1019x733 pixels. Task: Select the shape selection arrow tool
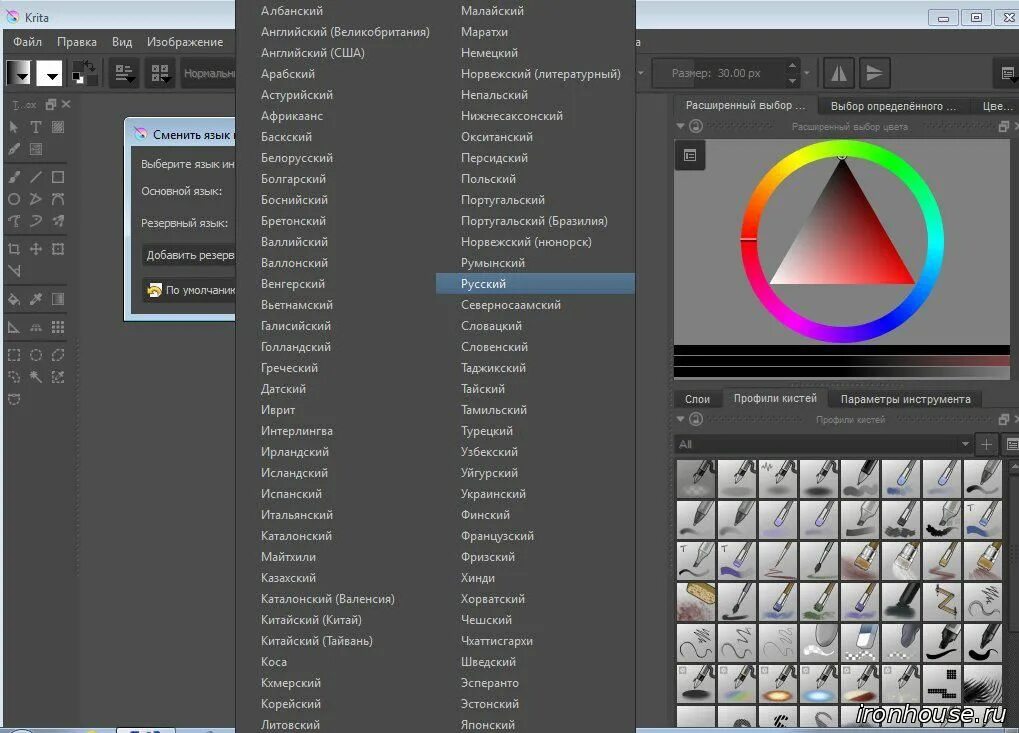pyautogui.click(x=14, y=127)
